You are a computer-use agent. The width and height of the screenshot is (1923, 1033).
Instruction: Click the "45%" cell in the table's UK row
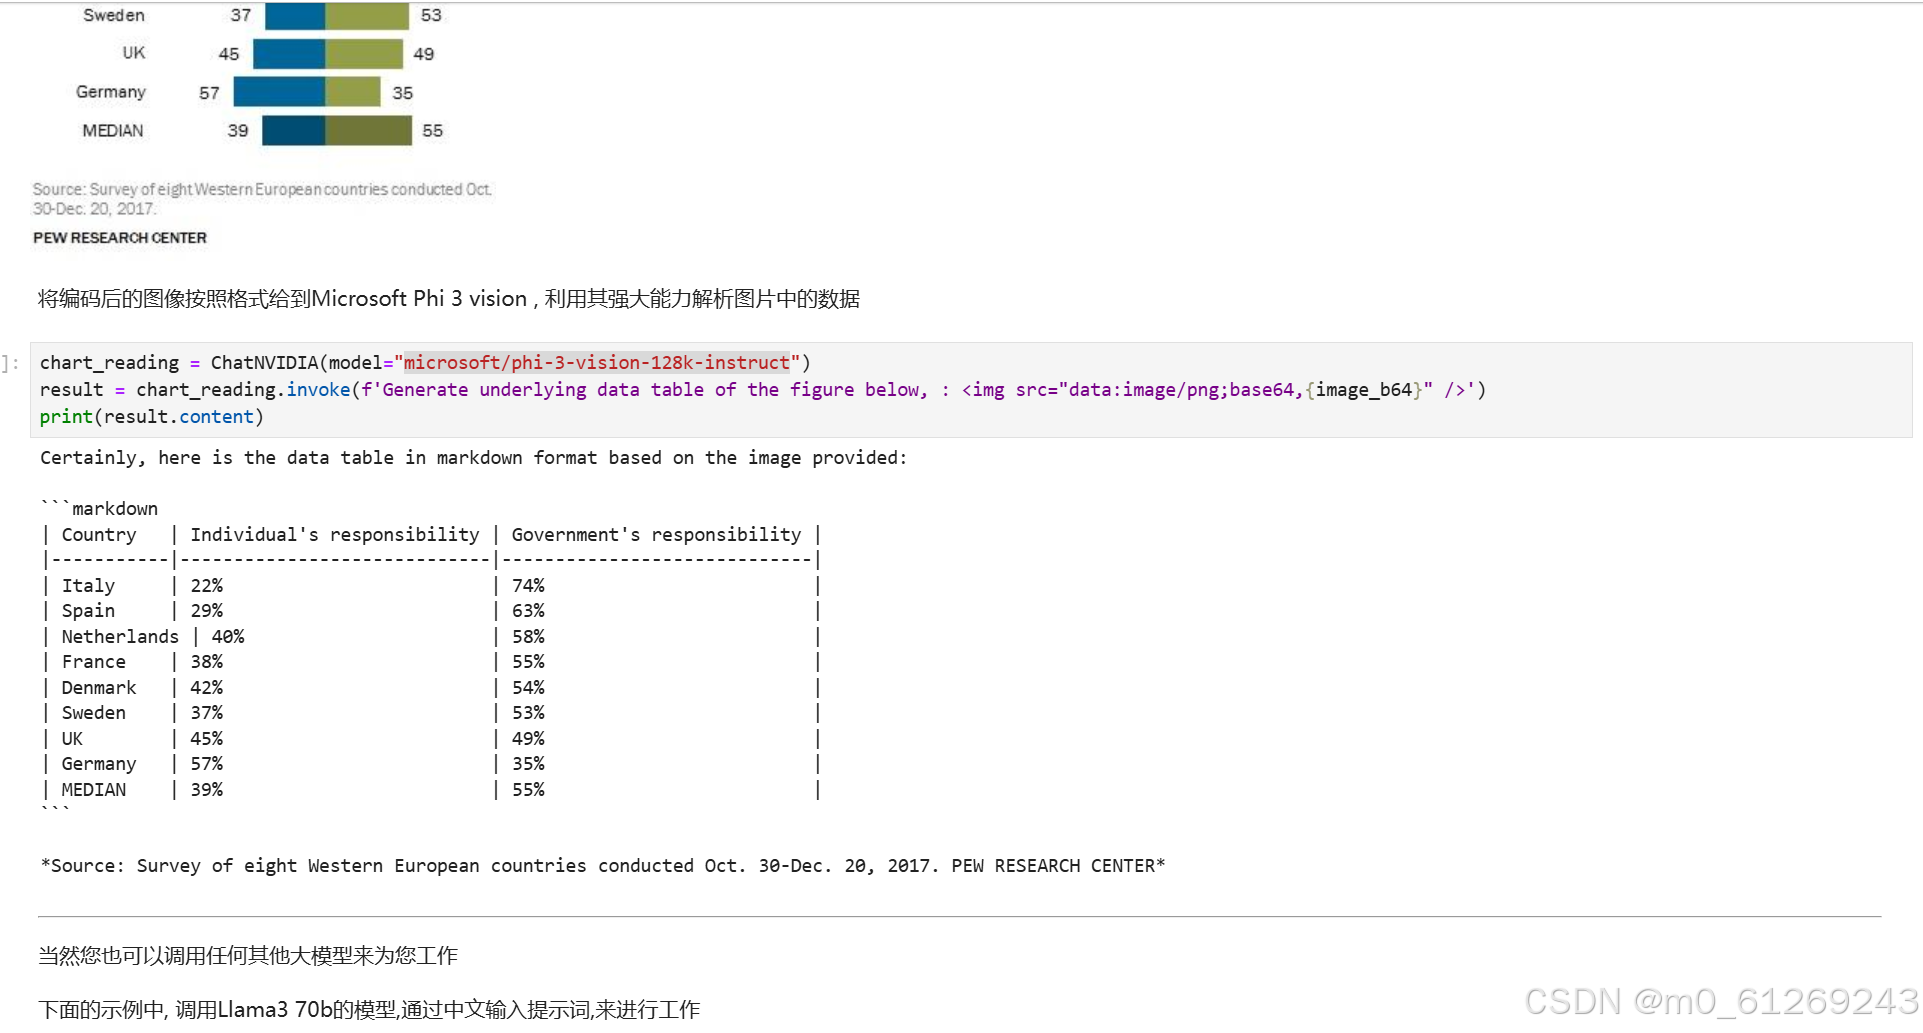point(207,739)
